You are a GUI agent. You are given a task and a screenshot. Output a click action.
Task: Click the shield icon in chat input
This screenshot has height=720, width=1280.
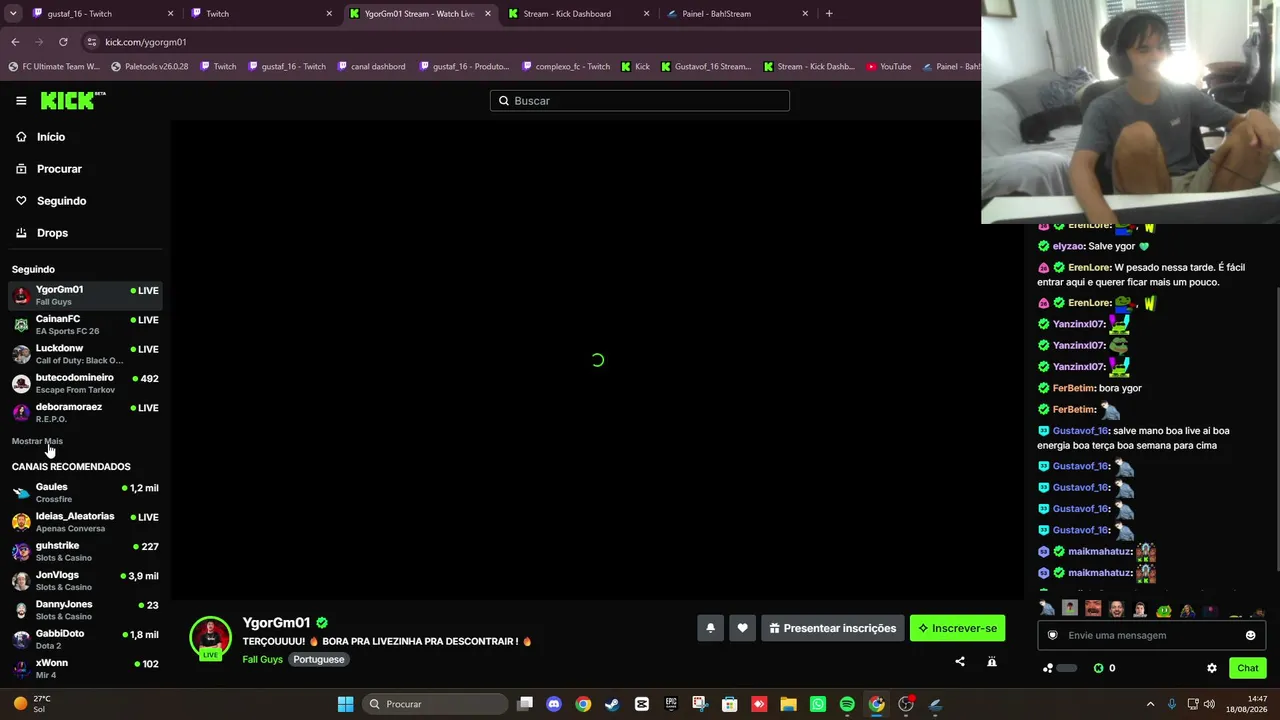point(1052,635)
